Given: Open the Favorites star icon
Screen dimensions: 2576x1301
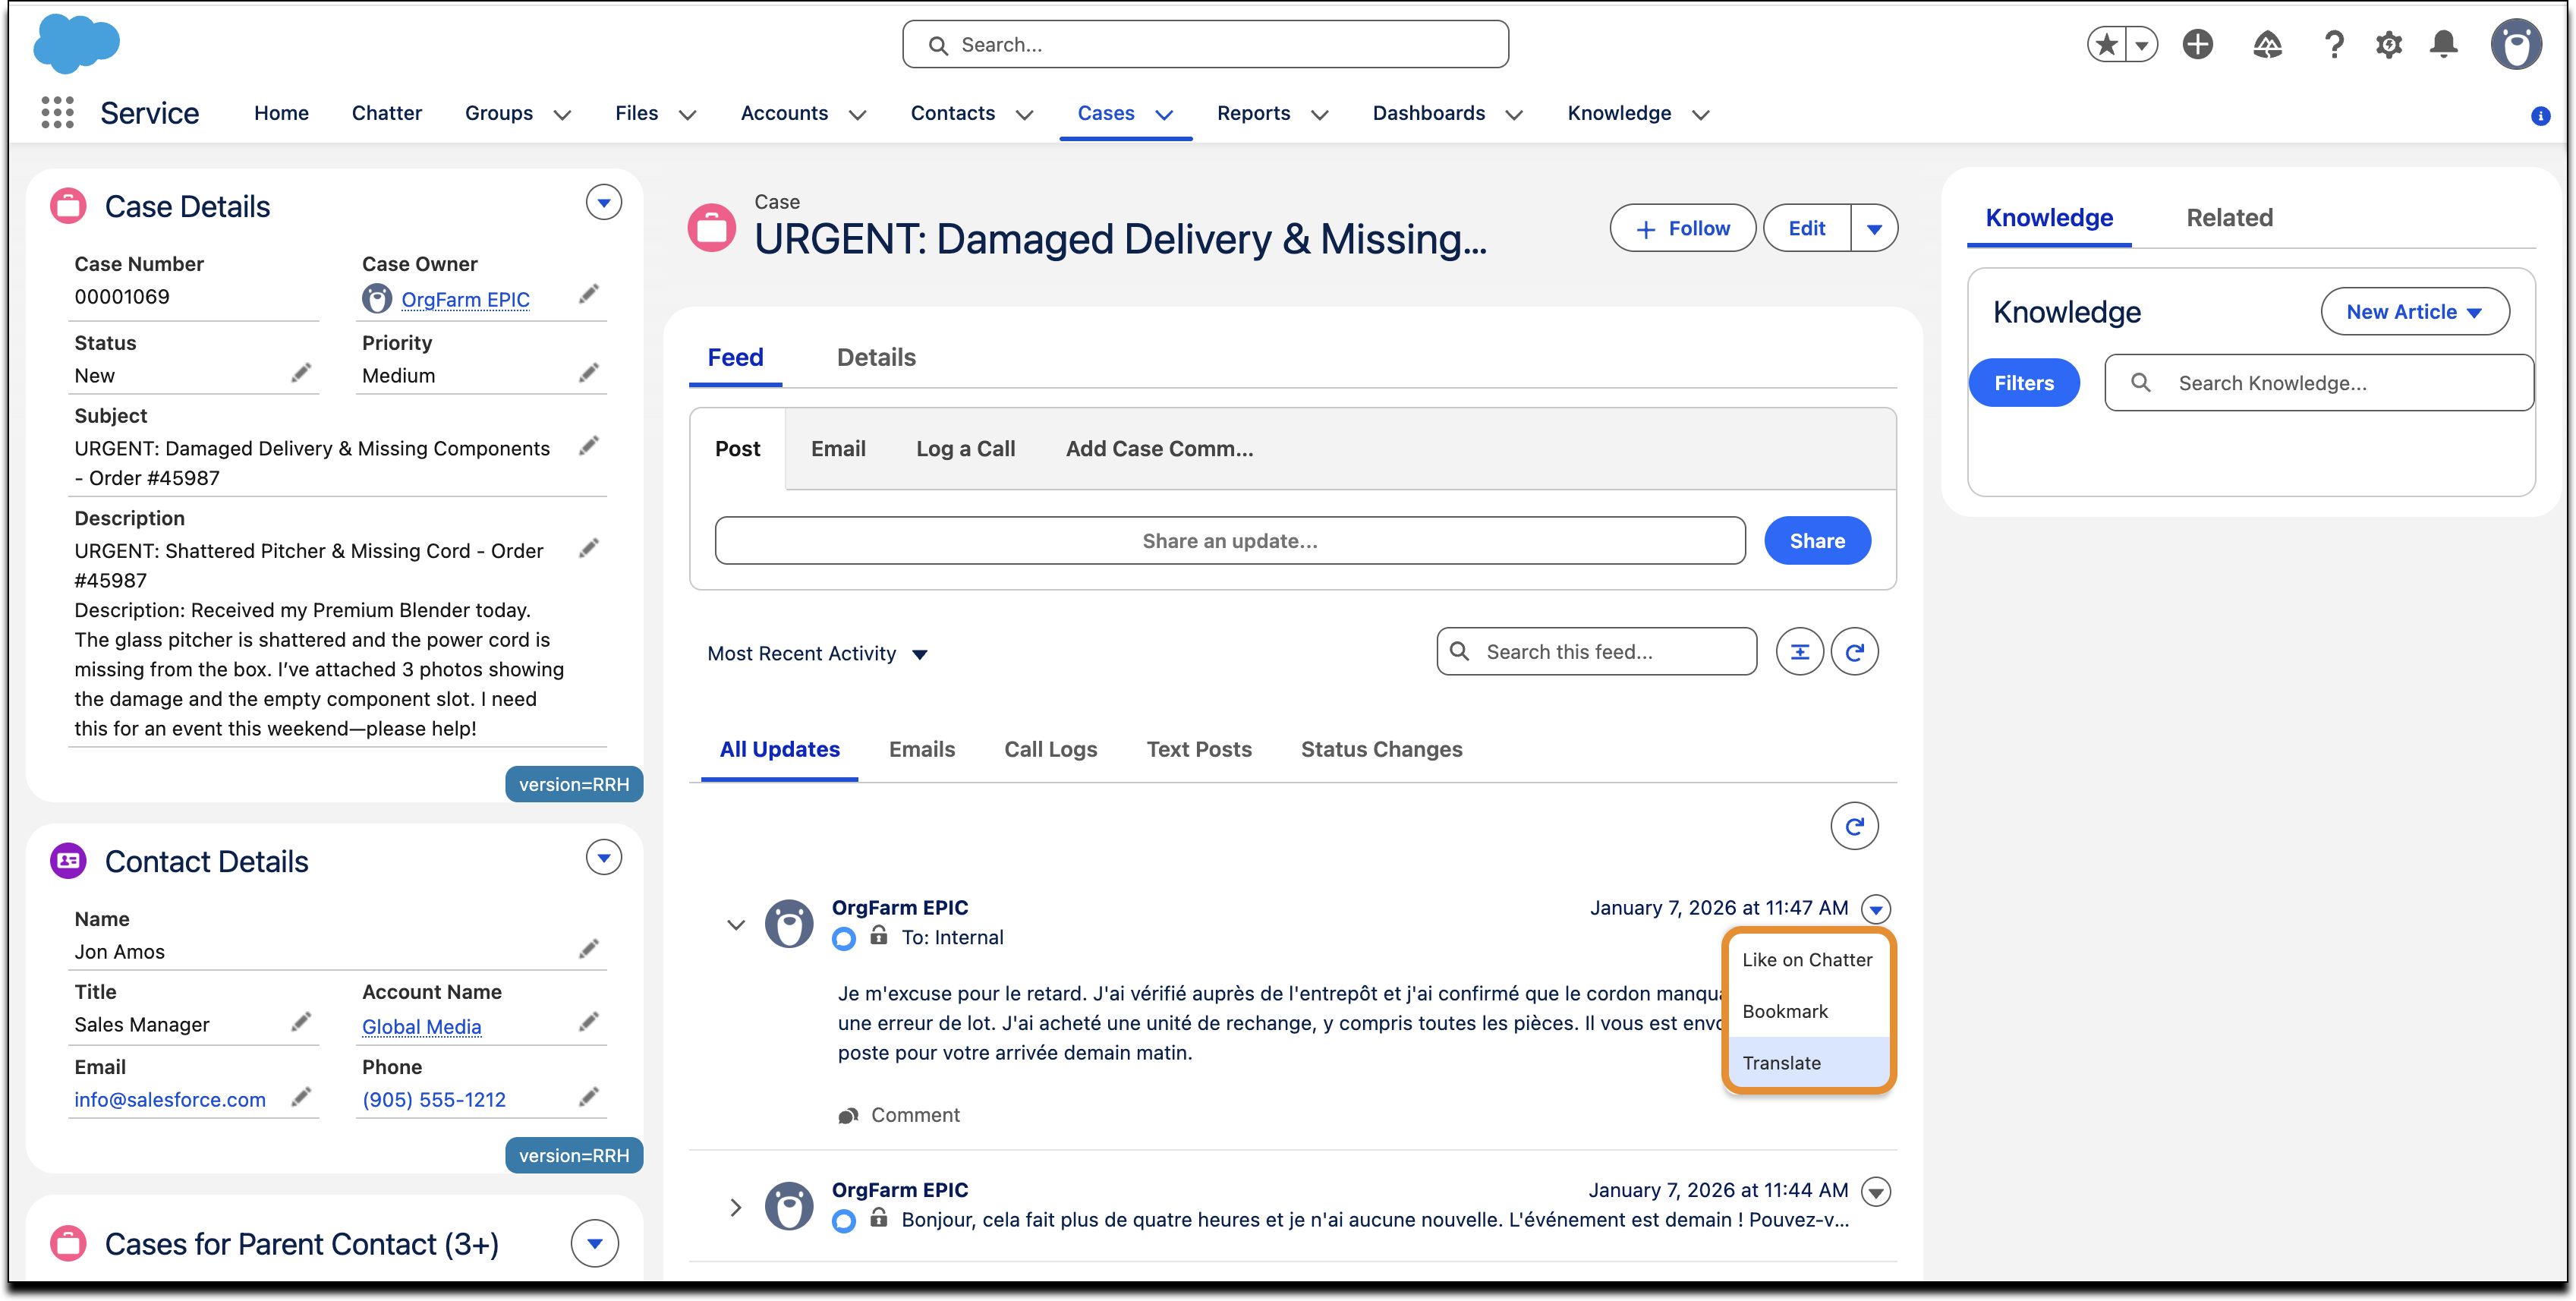Looking at the screenshot, I should (x=2107, y=44).
